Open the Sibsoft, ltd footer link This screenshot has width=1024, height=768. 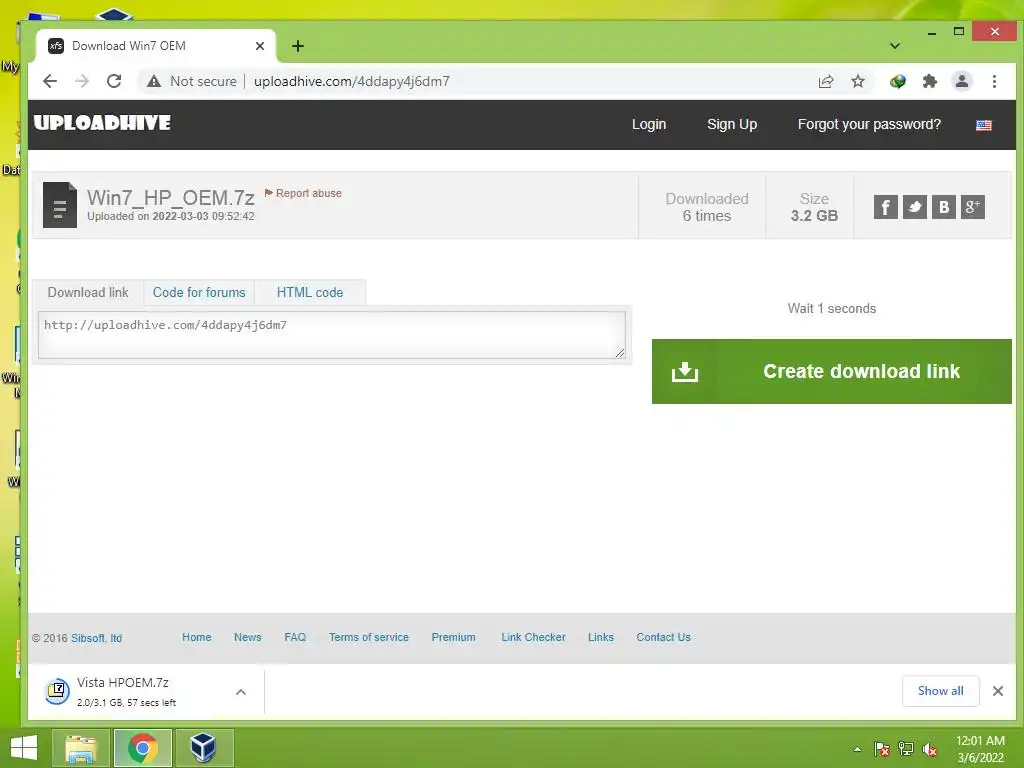click(97, 638)
